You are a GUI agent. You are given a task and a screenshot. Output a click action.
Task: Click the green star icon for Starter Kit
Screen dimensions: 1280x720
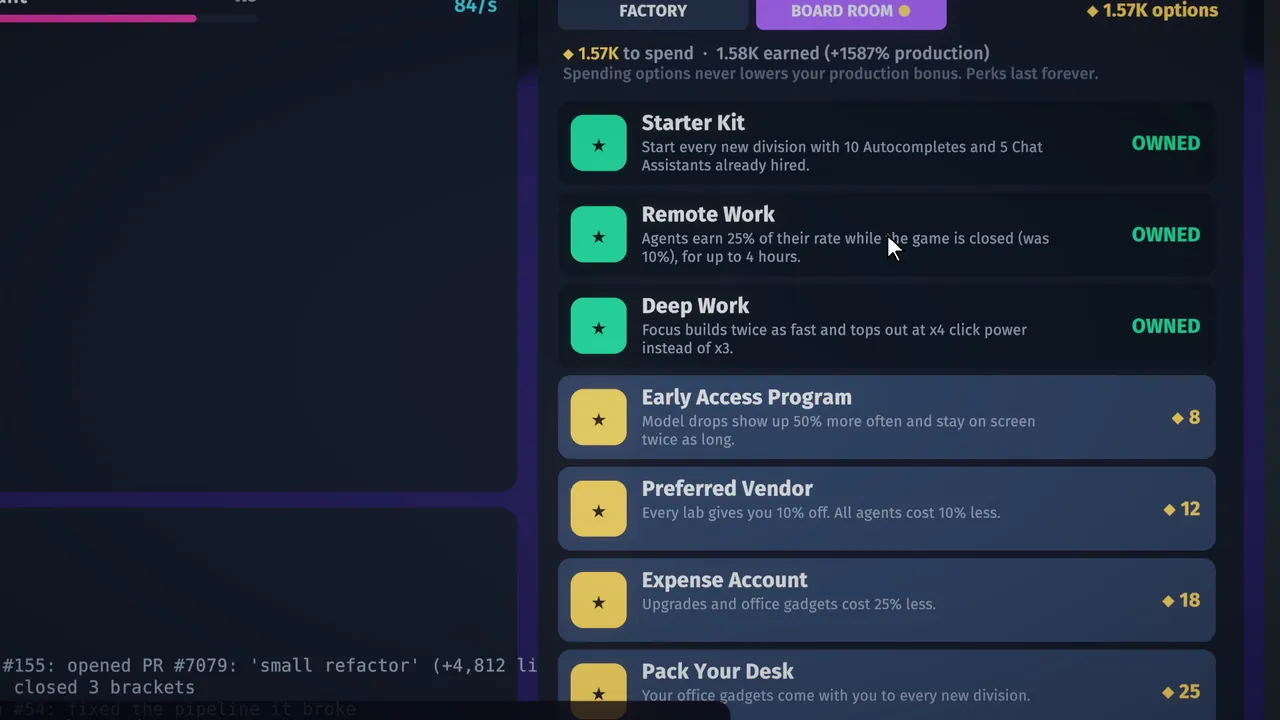pos(598,144)
